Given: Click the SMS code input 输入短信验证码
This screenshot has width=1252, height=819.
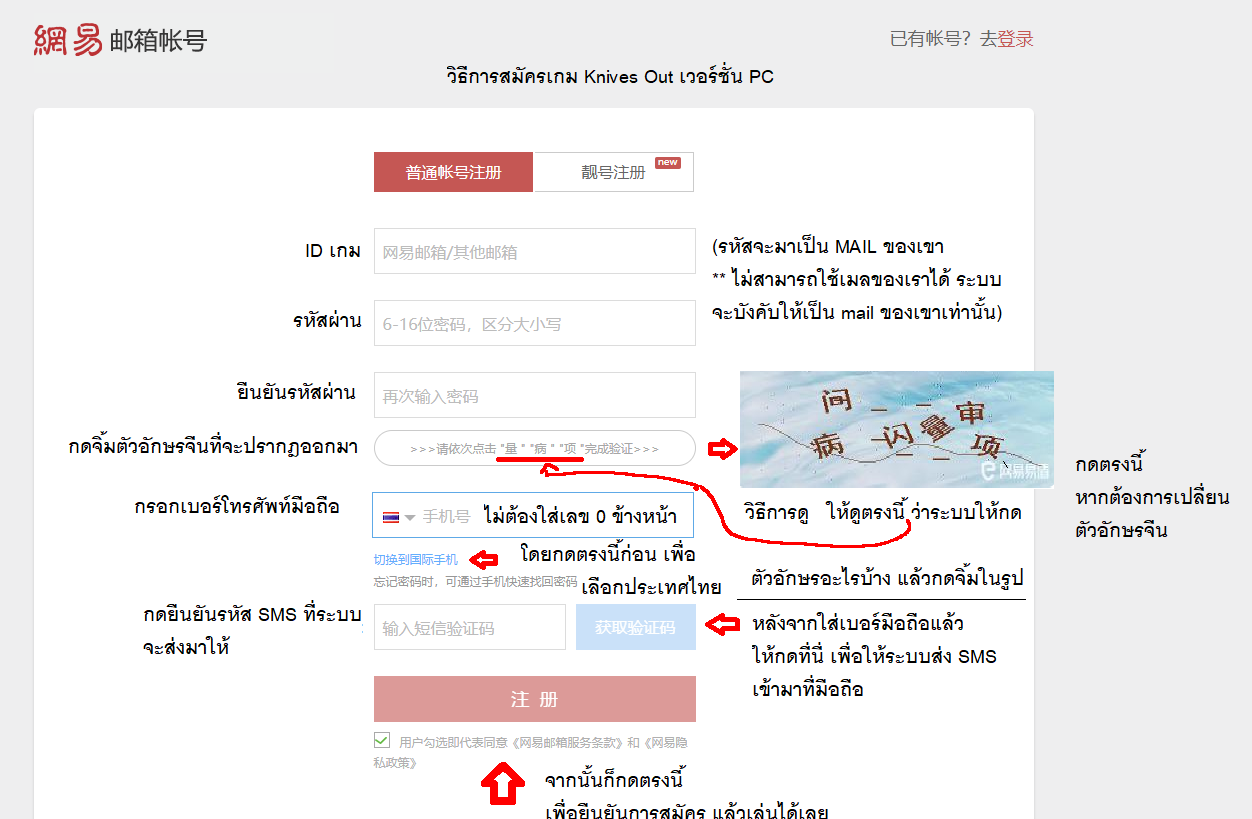Looking at the screenshot, I should click(x=470, y=627).
